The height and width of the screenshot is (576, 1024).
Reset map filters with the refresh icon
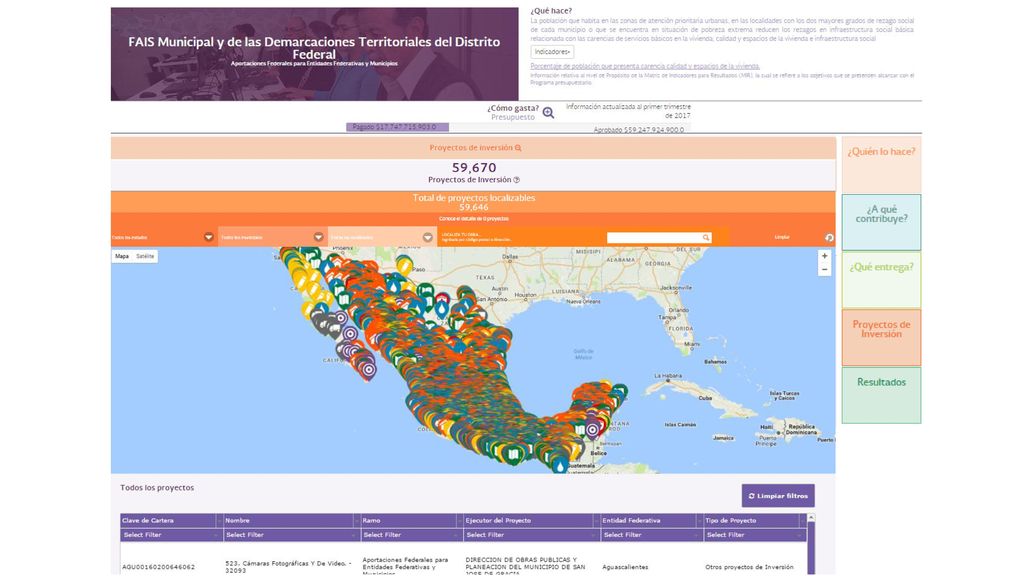point(829,238)
